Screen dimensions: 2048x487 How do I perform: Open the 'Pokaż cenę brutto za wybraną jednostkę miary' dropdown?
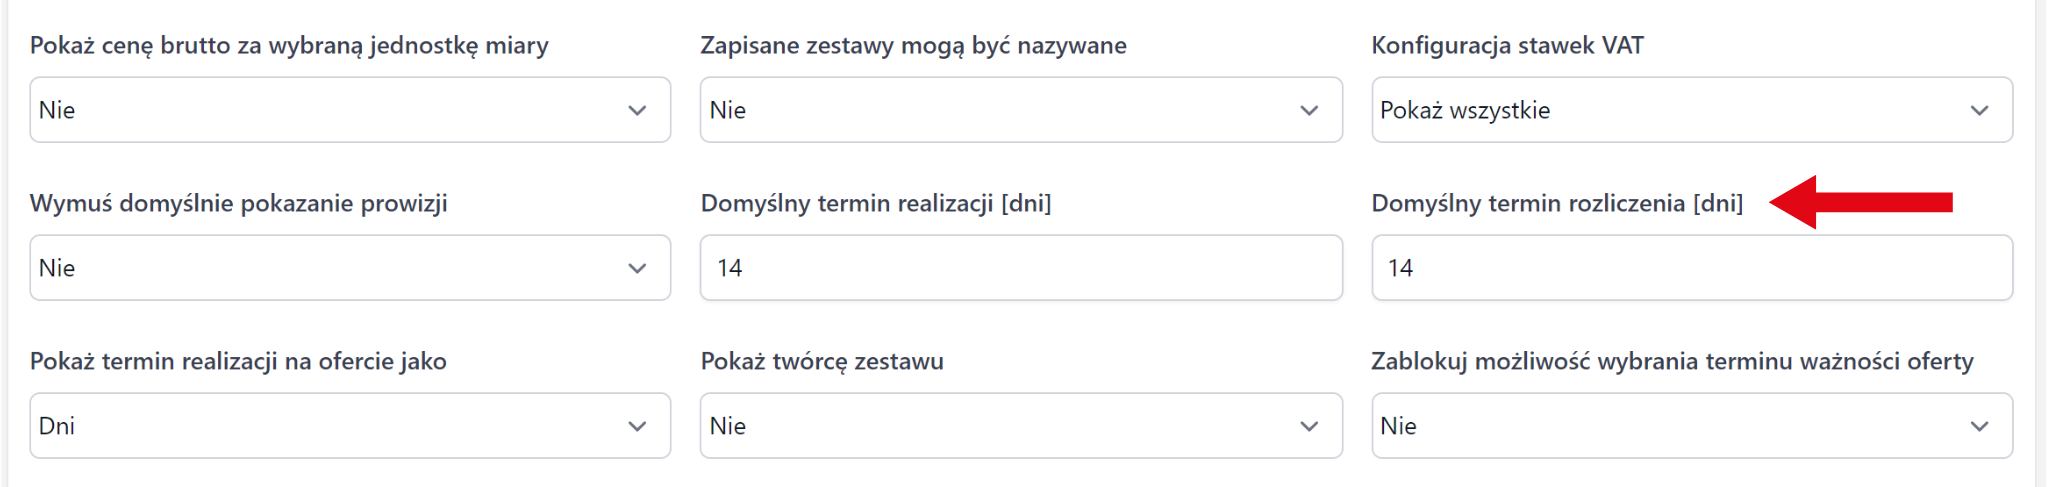(349, 110)
